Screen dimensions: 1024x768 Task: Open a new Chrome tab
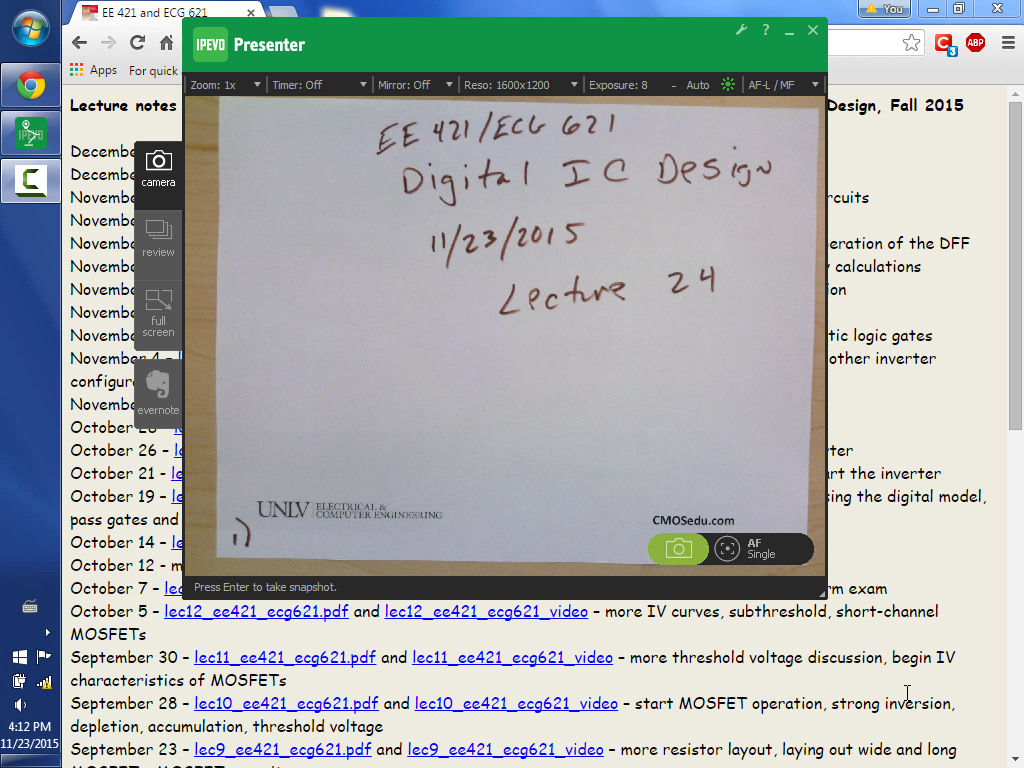click(283, 11)
